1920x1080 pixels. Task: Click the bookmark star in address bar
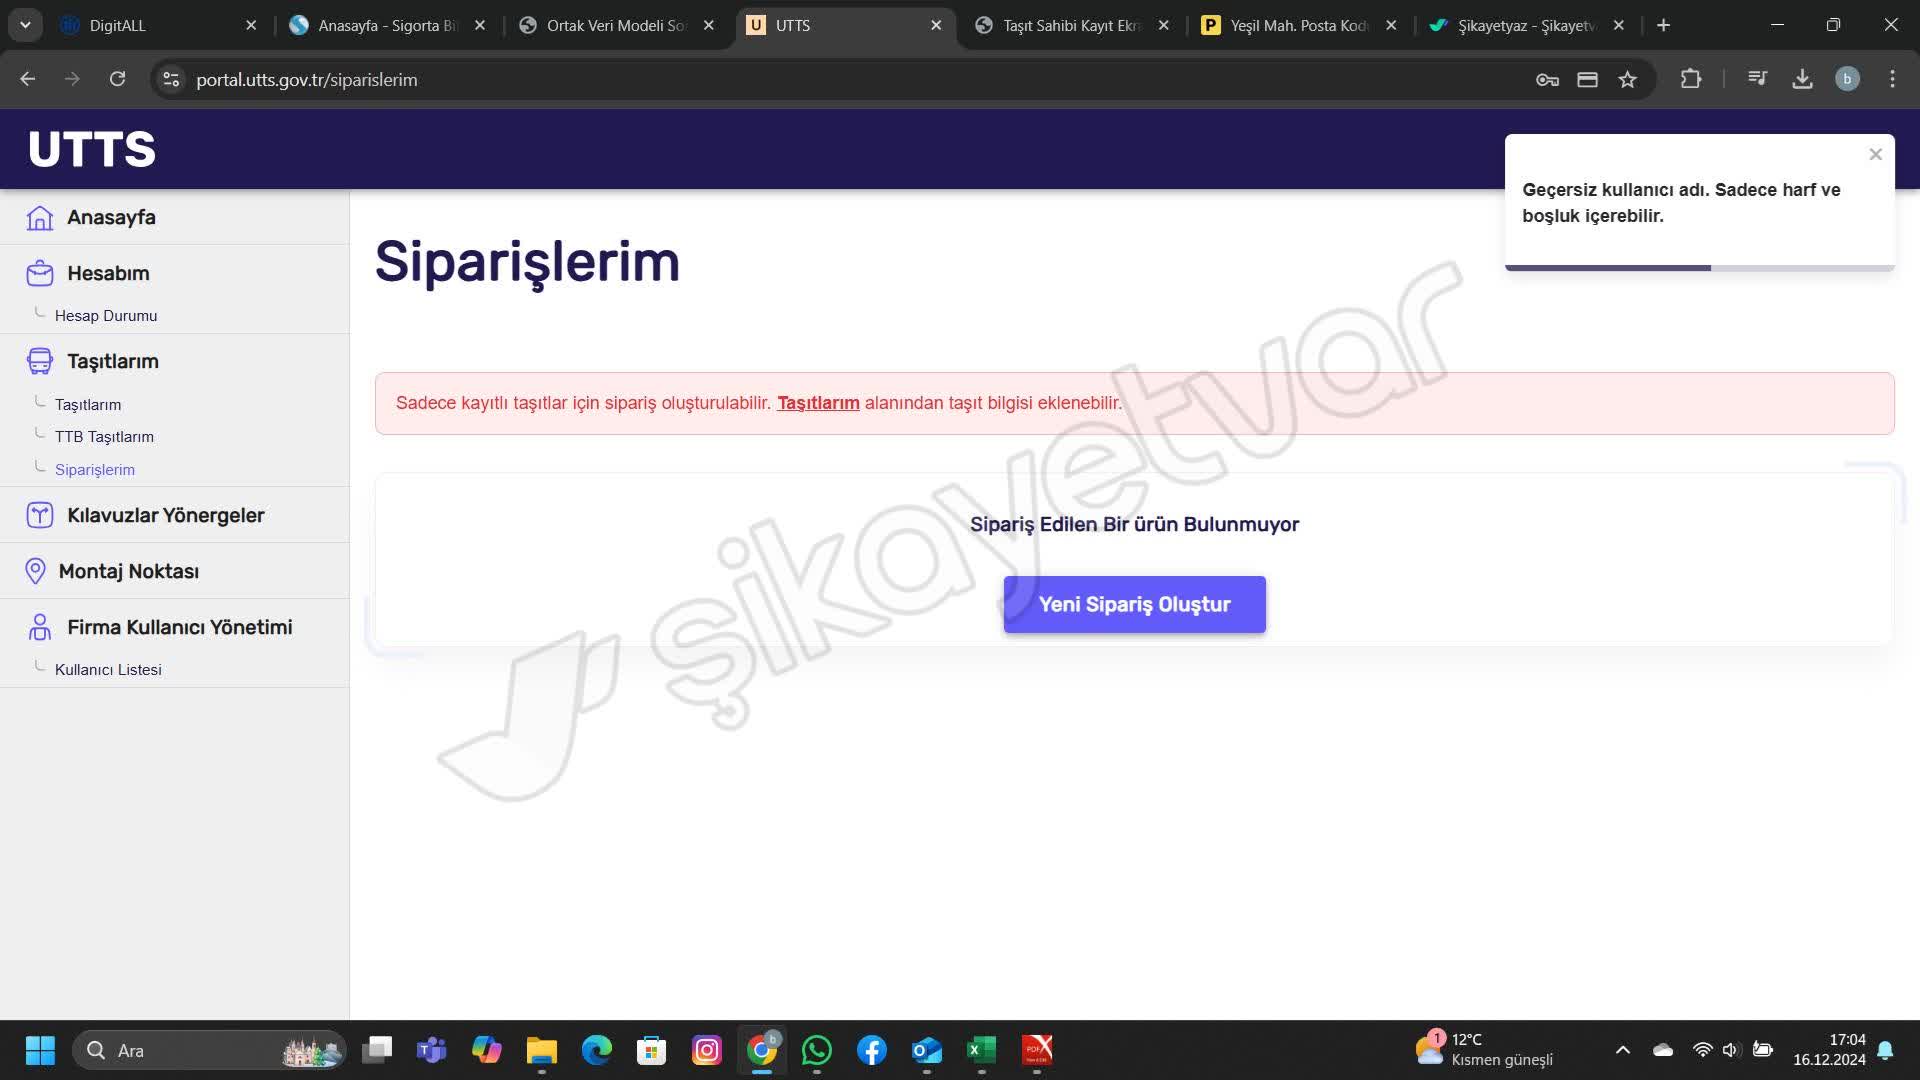click(1626, 79)
